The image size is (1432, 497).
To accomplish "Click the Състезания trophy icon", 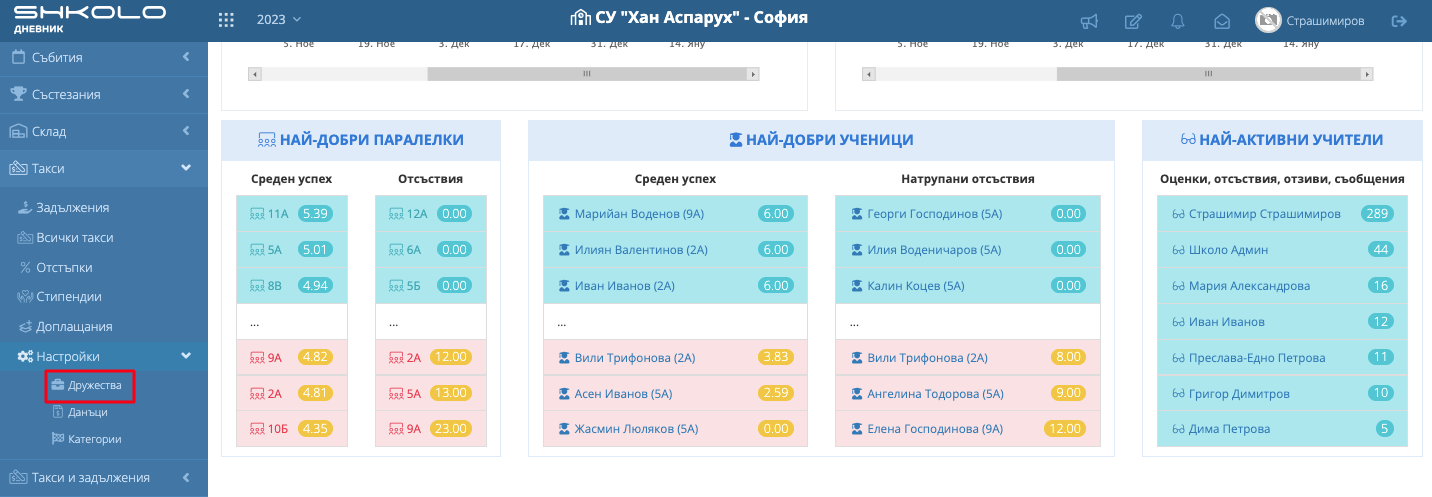I will tap(18, 94).
